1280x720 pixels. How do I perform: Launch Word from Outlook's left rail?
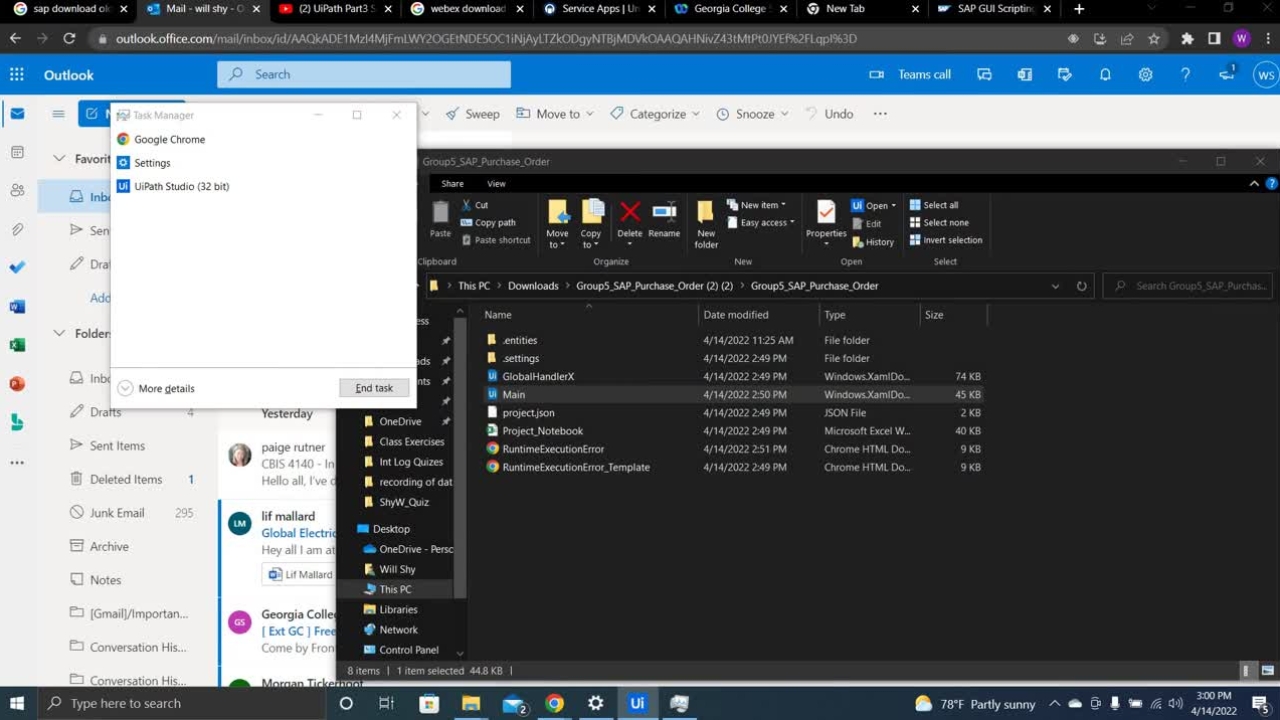click(x=17, y=306)
